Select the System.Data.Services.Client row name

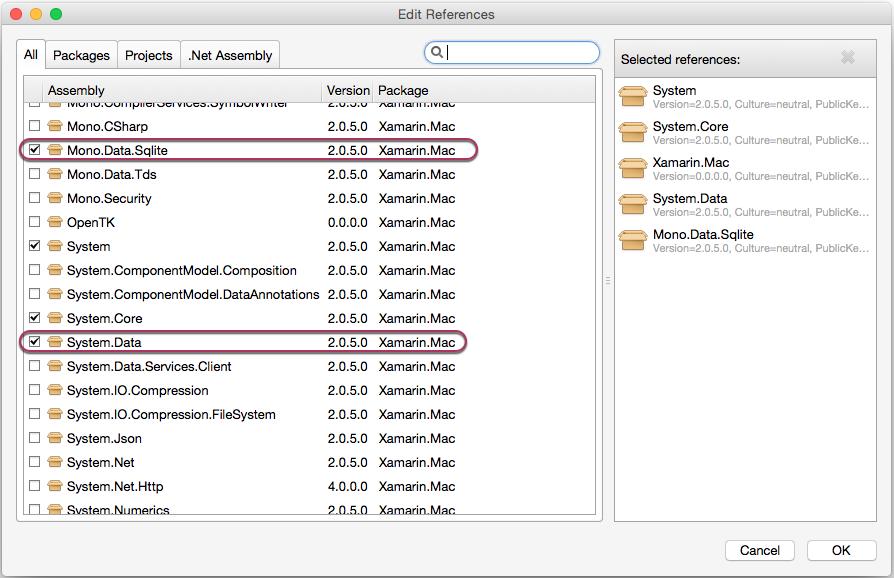pos(149,367)
